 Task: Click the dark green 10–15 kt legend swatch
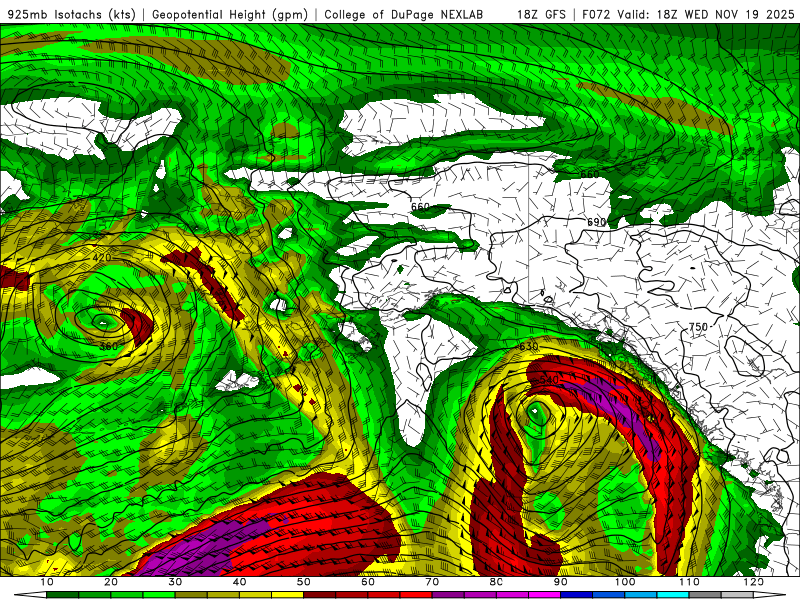[62, 595]
